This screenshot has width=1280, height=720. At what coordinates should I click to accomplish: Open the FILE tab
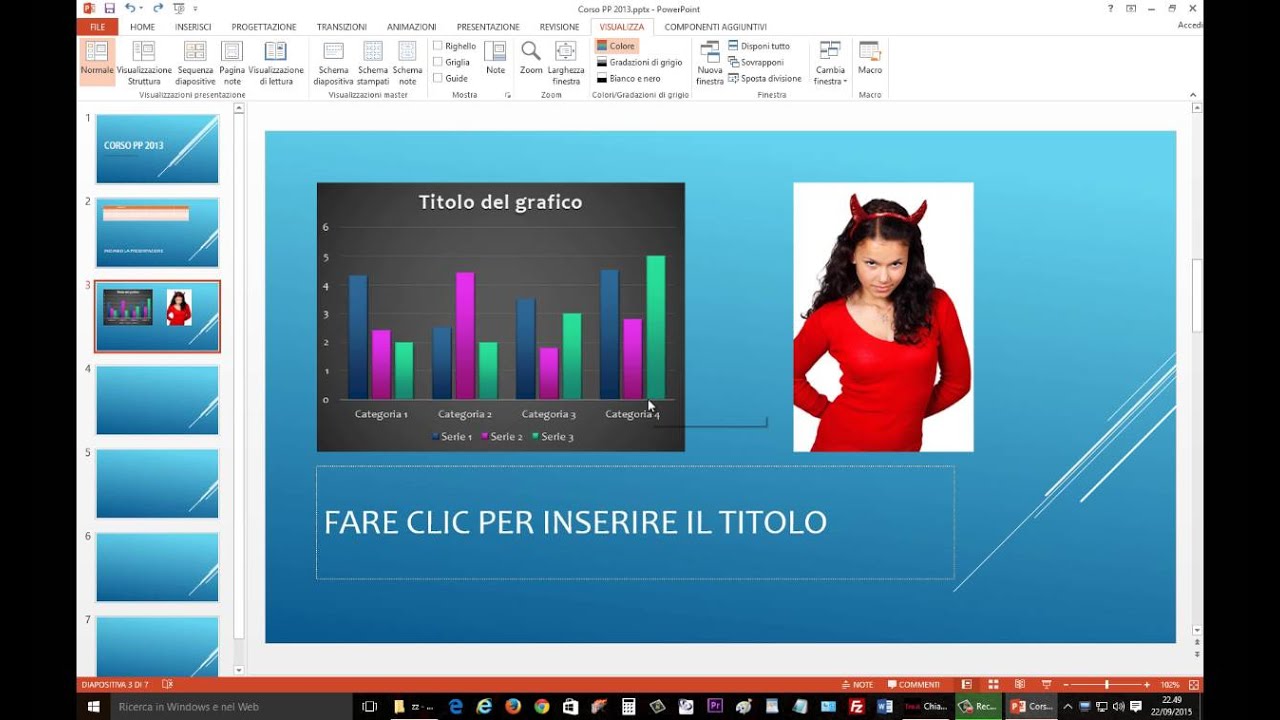click(97, 27)
